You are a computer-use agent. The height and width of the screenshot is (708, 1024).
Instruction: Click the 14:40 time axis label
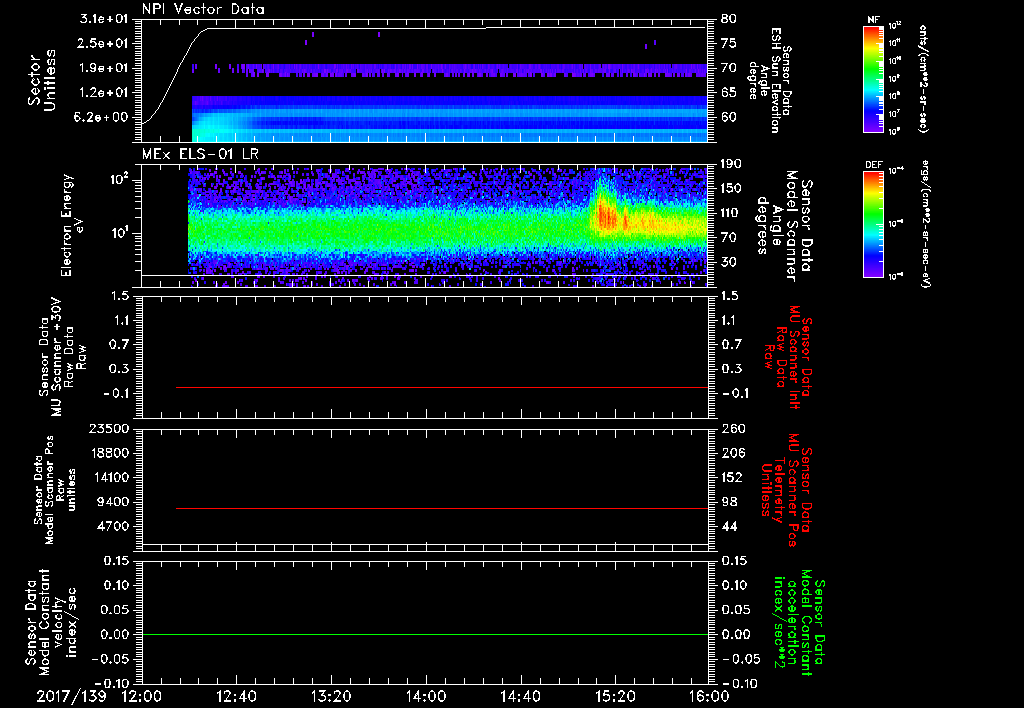(520, 696)
